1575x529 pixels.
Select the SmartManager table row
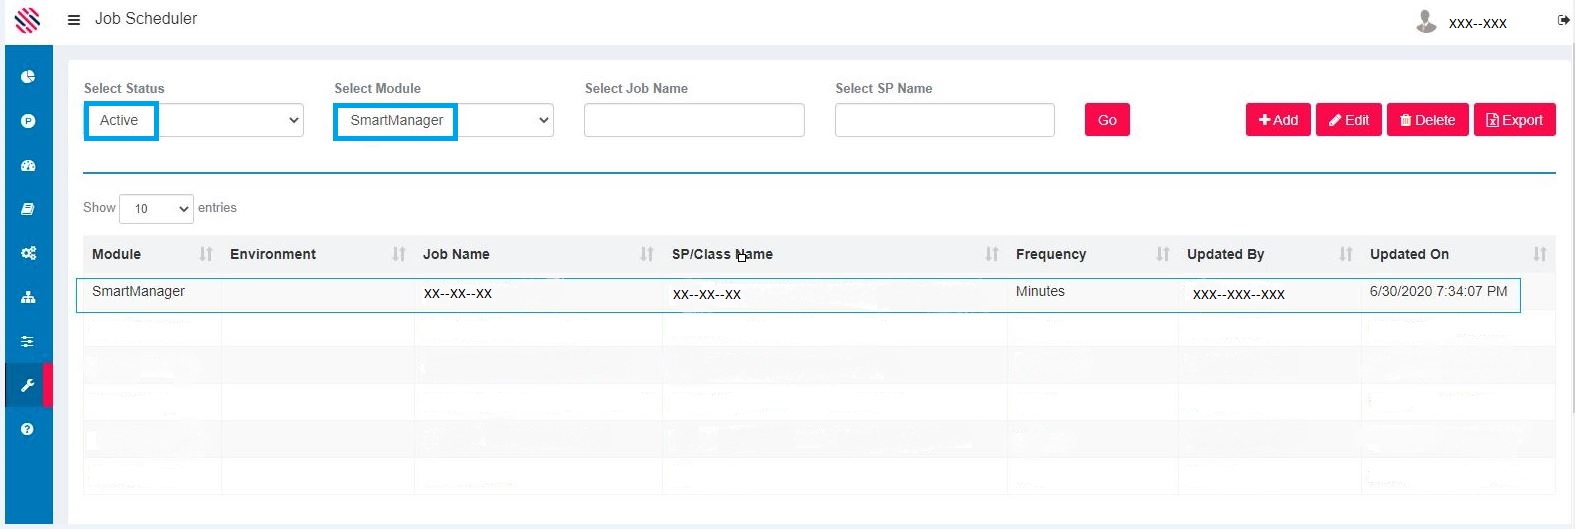[797, 294]
